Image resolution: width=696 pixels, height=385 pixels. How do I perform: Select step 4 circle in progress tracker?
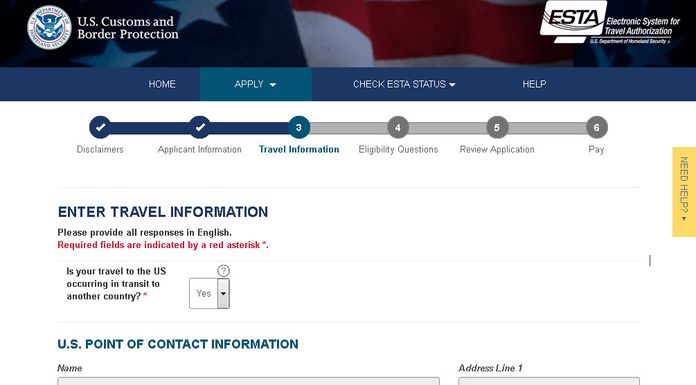pos(398,127)
